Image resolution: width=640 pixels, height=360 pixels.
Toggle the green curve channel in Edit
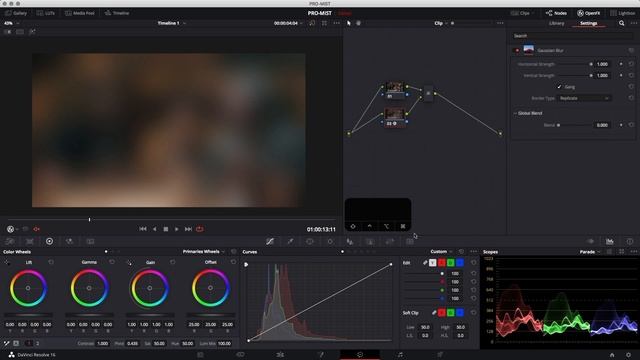click(x=451, y=262)
